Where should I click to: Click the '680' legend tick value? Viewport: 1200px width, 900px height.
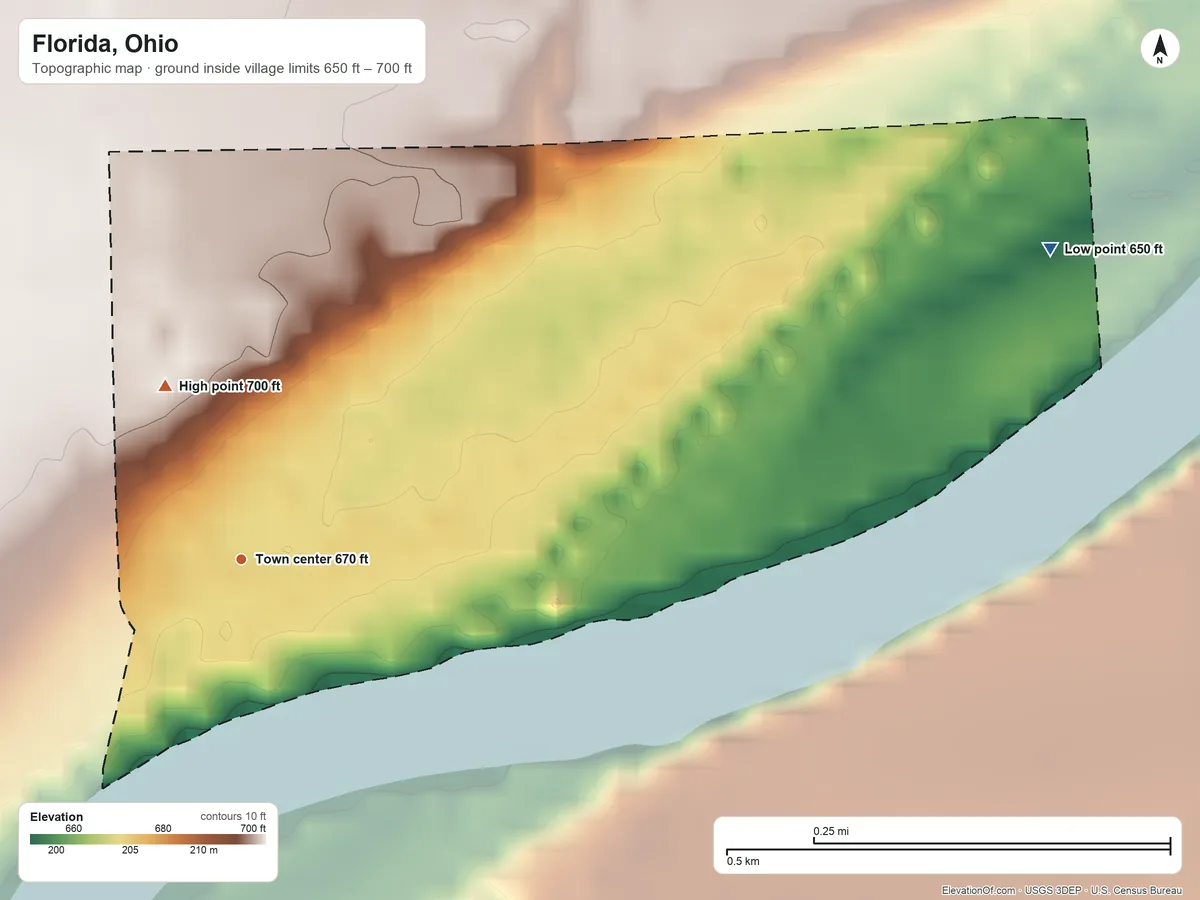163,828
